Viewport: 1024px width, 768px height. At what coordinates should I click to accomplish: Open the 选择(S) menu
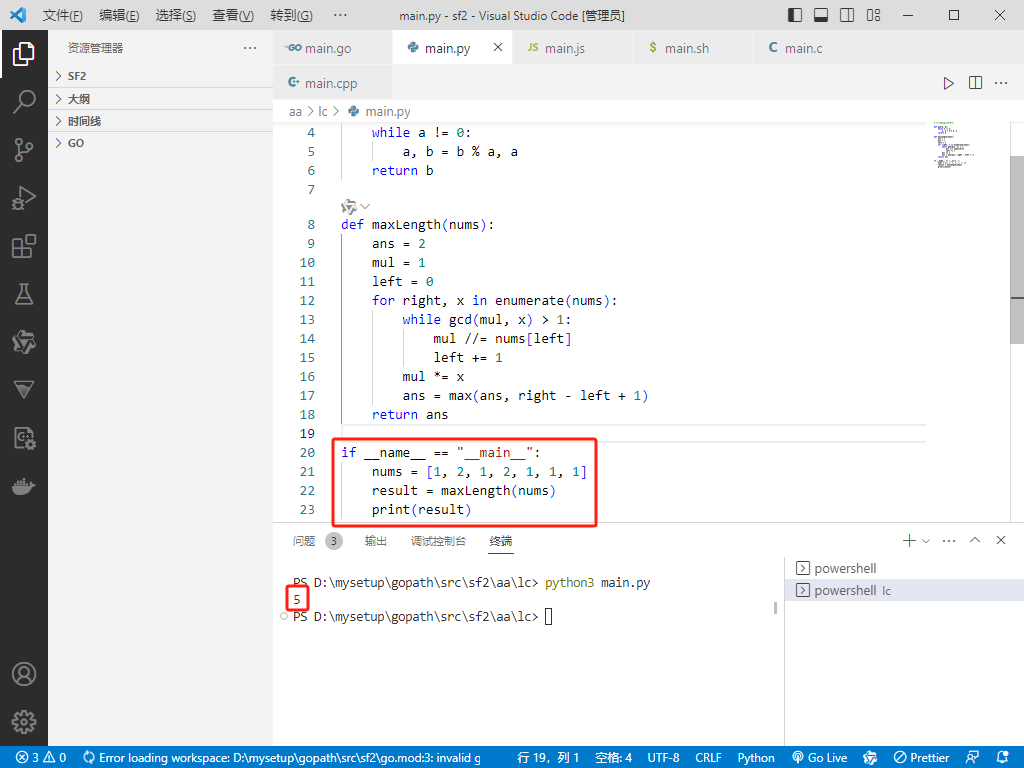pyautogui.click(x=176, y=16)
